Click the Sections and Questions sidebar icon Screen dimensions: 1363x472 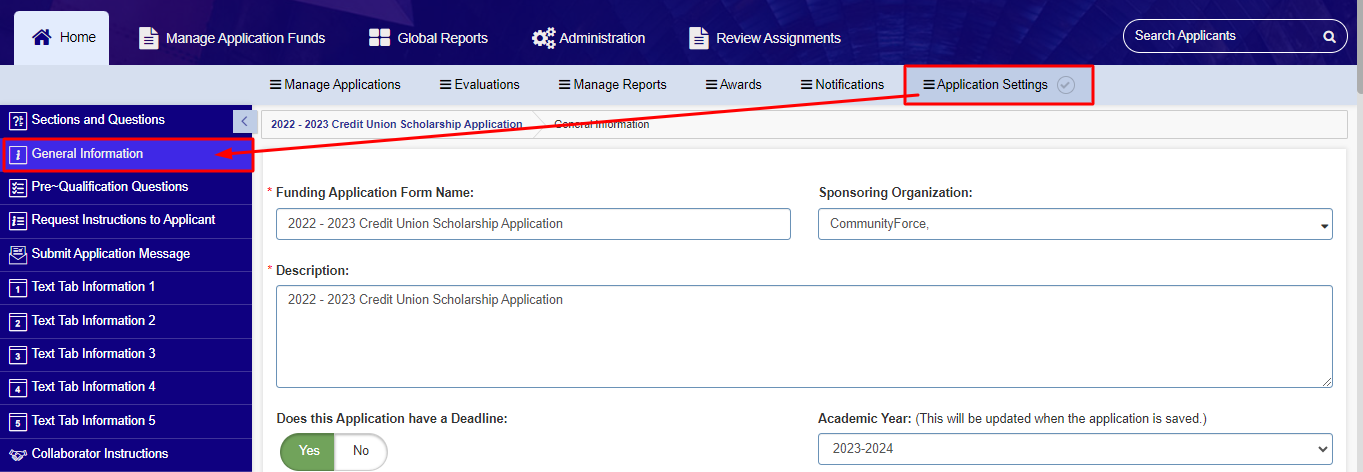tap(17, 120)
